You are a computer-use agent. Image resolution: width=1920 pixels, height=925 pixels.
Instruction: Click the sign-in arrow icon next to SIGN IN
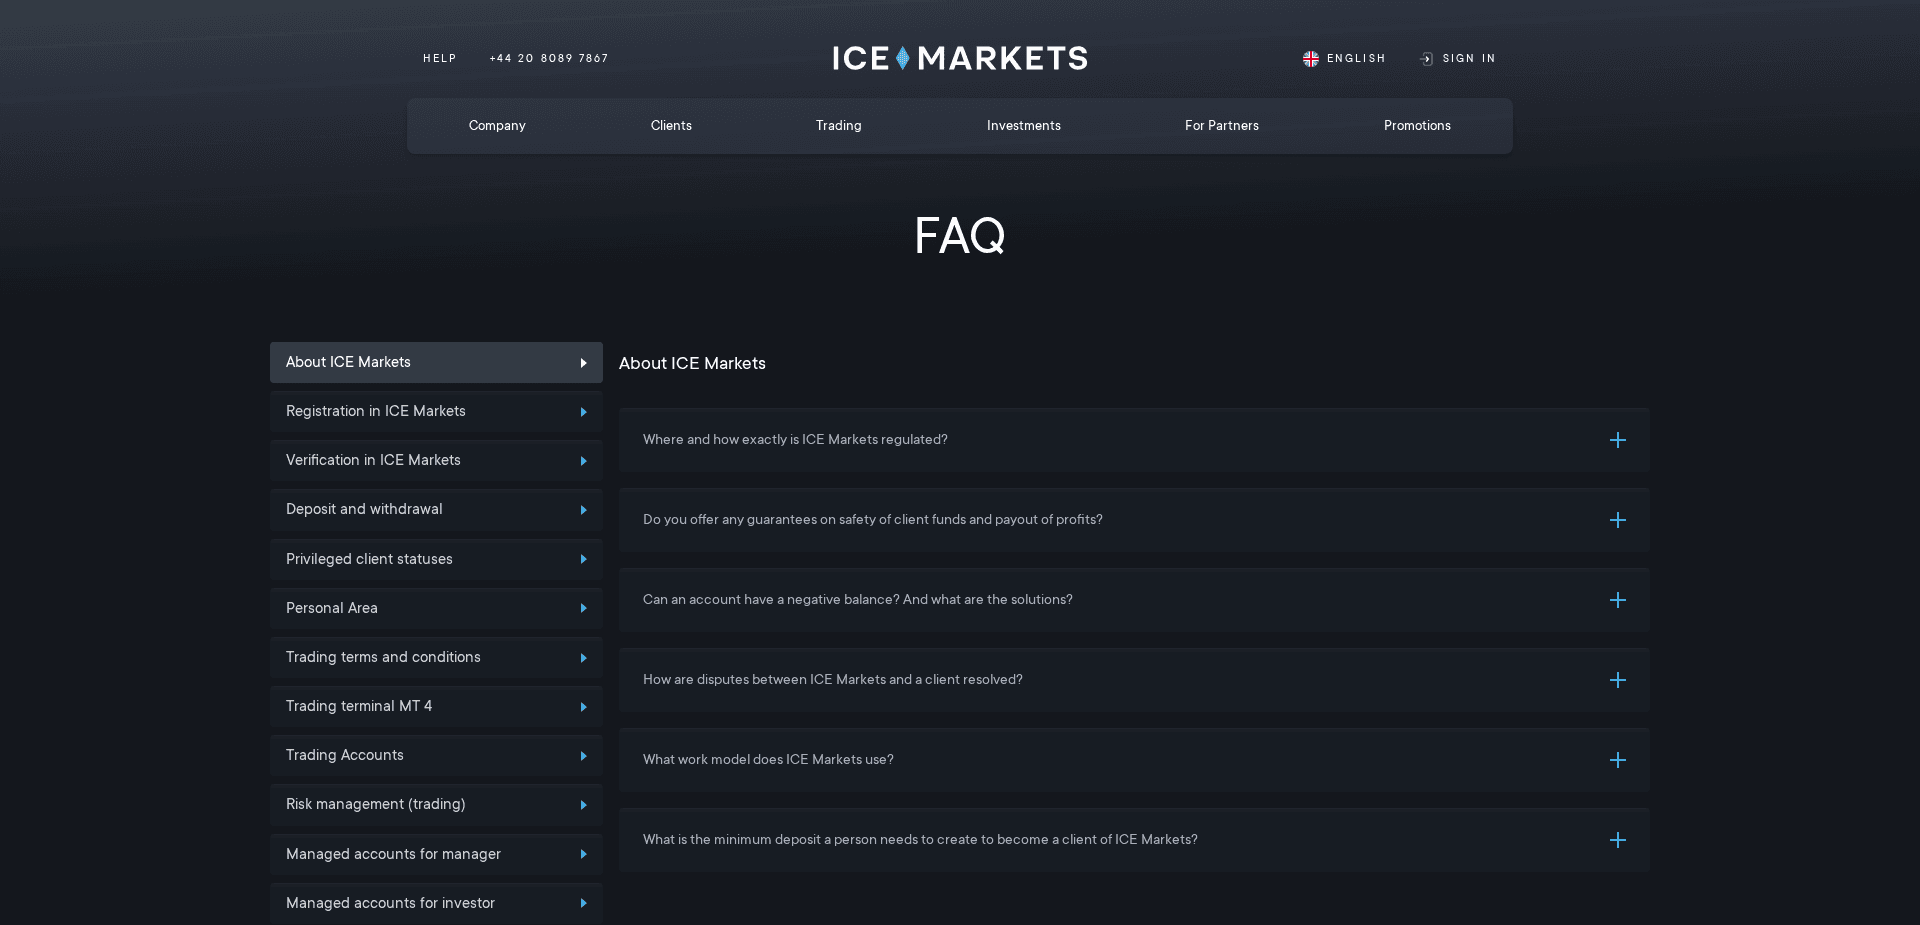[1425, 58]
